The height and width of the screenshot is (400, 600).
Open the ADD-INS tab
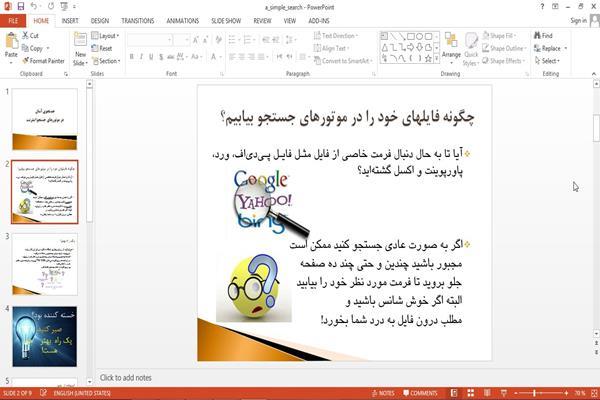319,21
